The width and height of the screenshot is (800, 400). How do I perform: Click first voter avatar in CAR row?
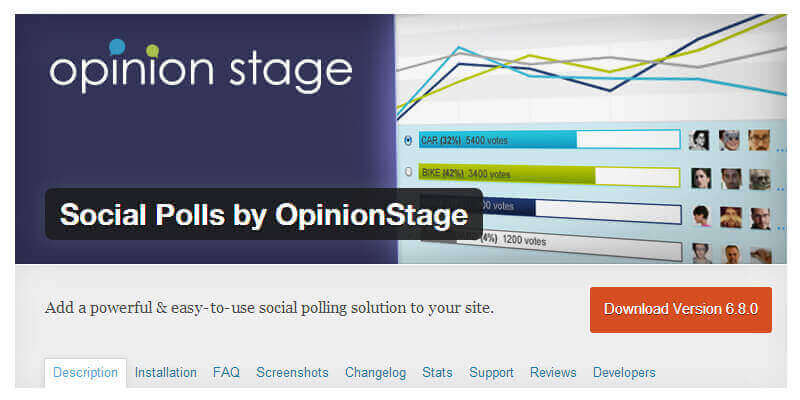[x=700, y=140]
